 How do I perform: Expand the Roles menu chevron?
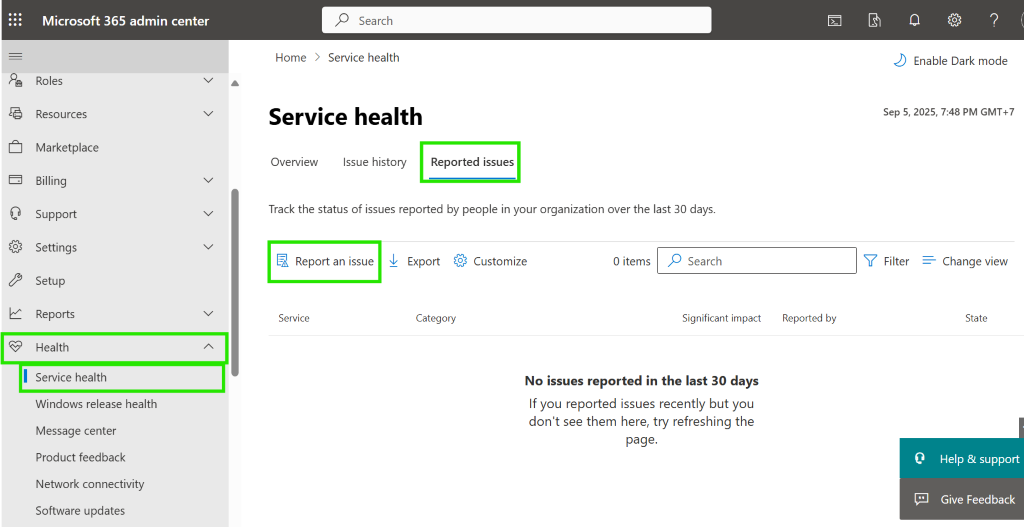pos(208,80)
